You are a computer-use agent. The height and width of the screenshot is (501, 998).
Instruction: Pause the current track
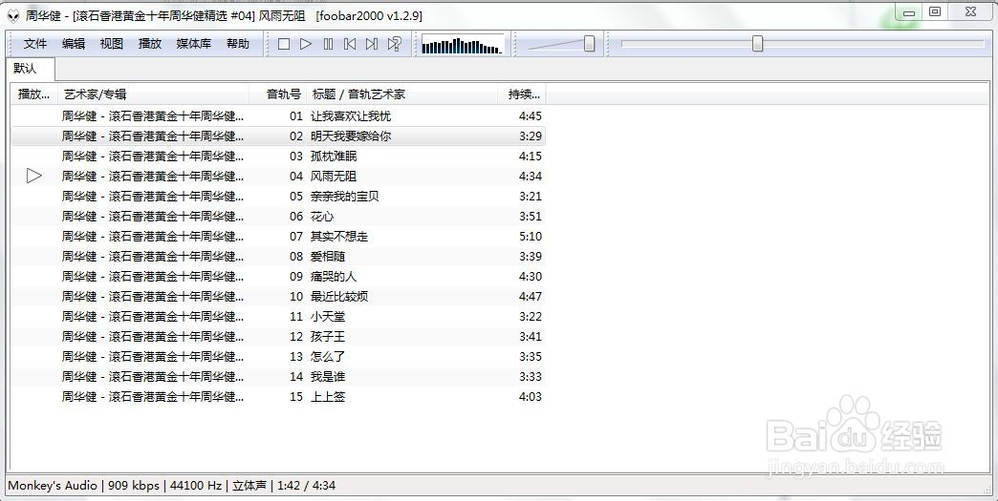(x=328, y=44)
